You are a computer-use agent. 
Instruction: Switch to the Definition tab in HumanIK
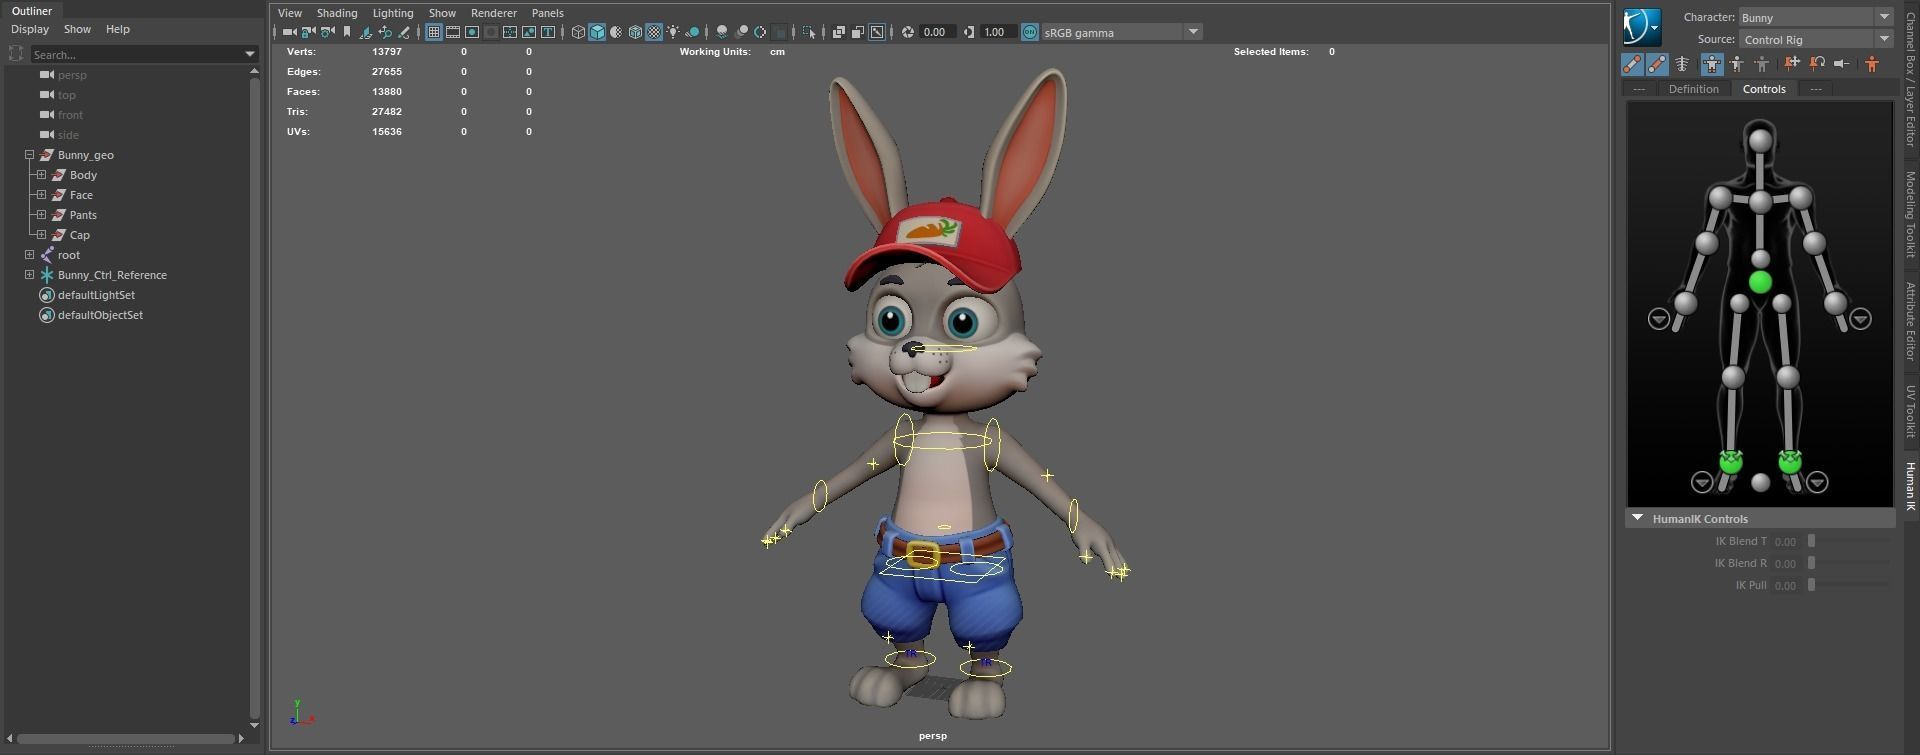[1693, 89]
